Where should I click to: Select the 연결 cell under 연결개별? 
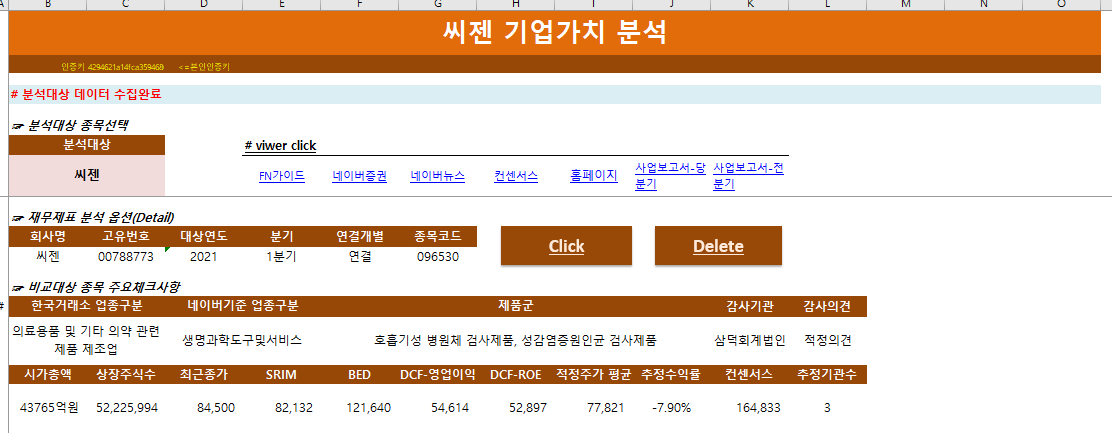pyautogui.click(x=360, y=257)
